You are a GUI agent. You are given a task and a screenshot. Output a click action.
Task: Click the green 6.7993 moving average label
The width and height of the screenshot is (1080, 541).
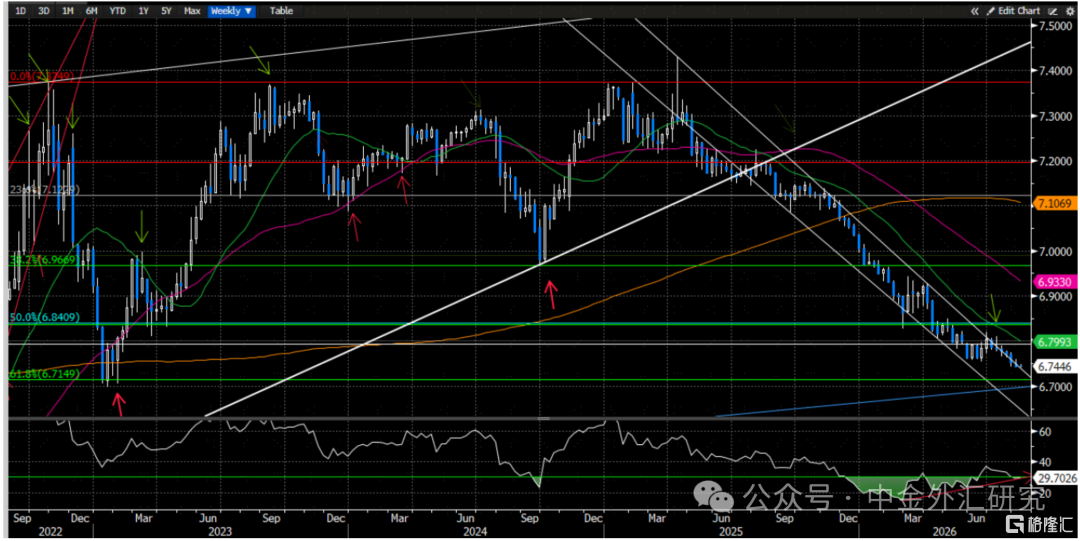(1053, 342)
